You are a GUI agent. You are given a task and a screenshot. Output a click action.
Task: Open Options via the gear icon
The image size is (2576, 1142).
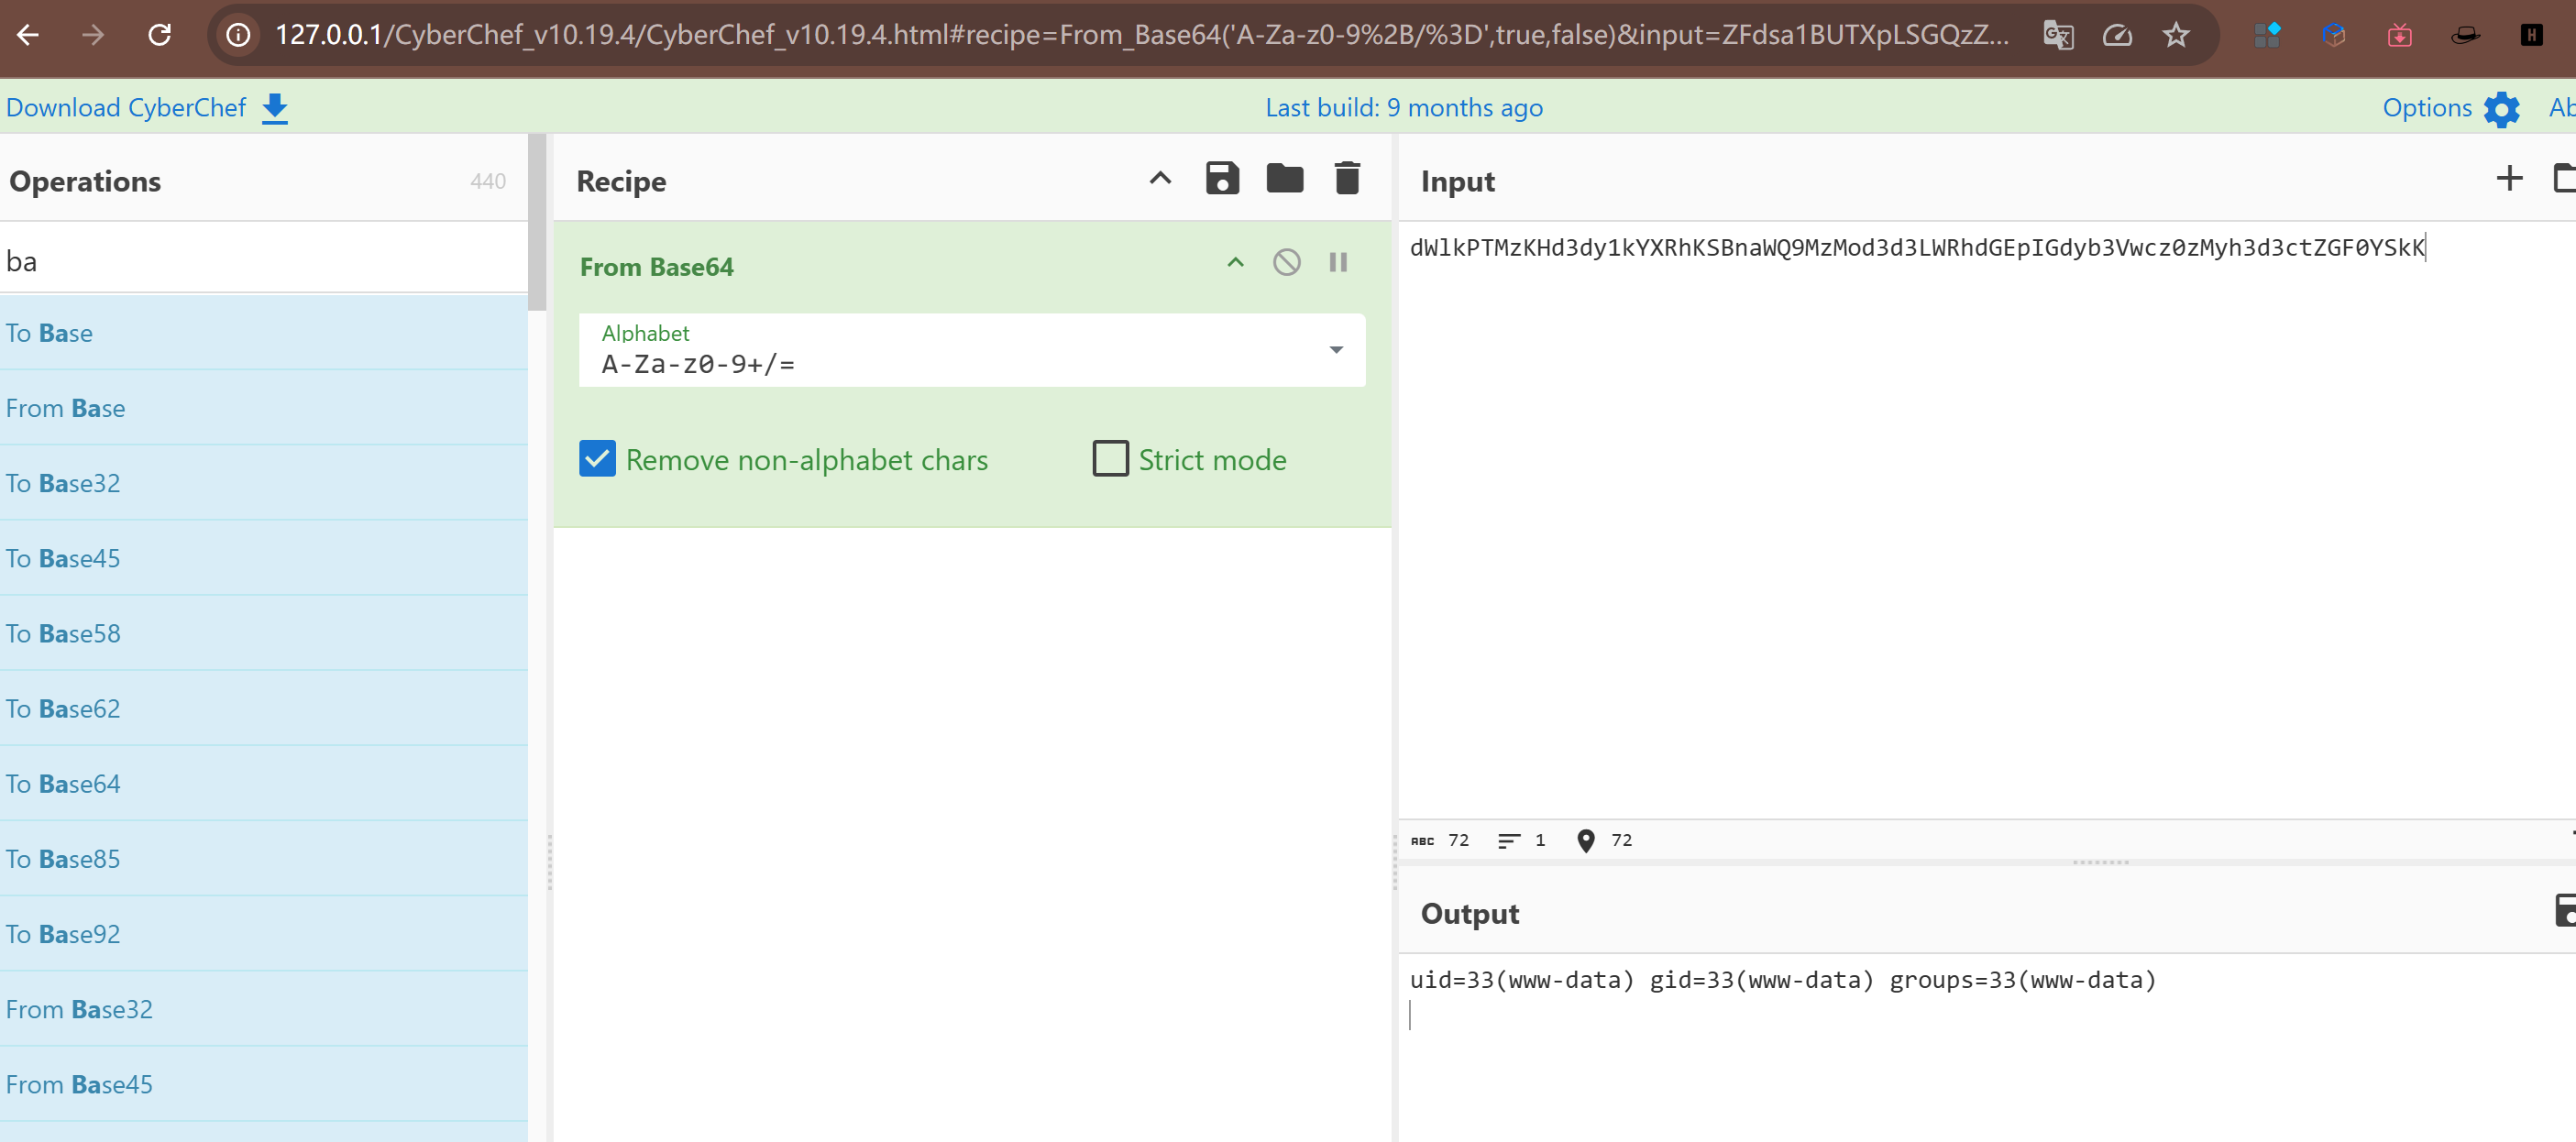[2502, 109]
